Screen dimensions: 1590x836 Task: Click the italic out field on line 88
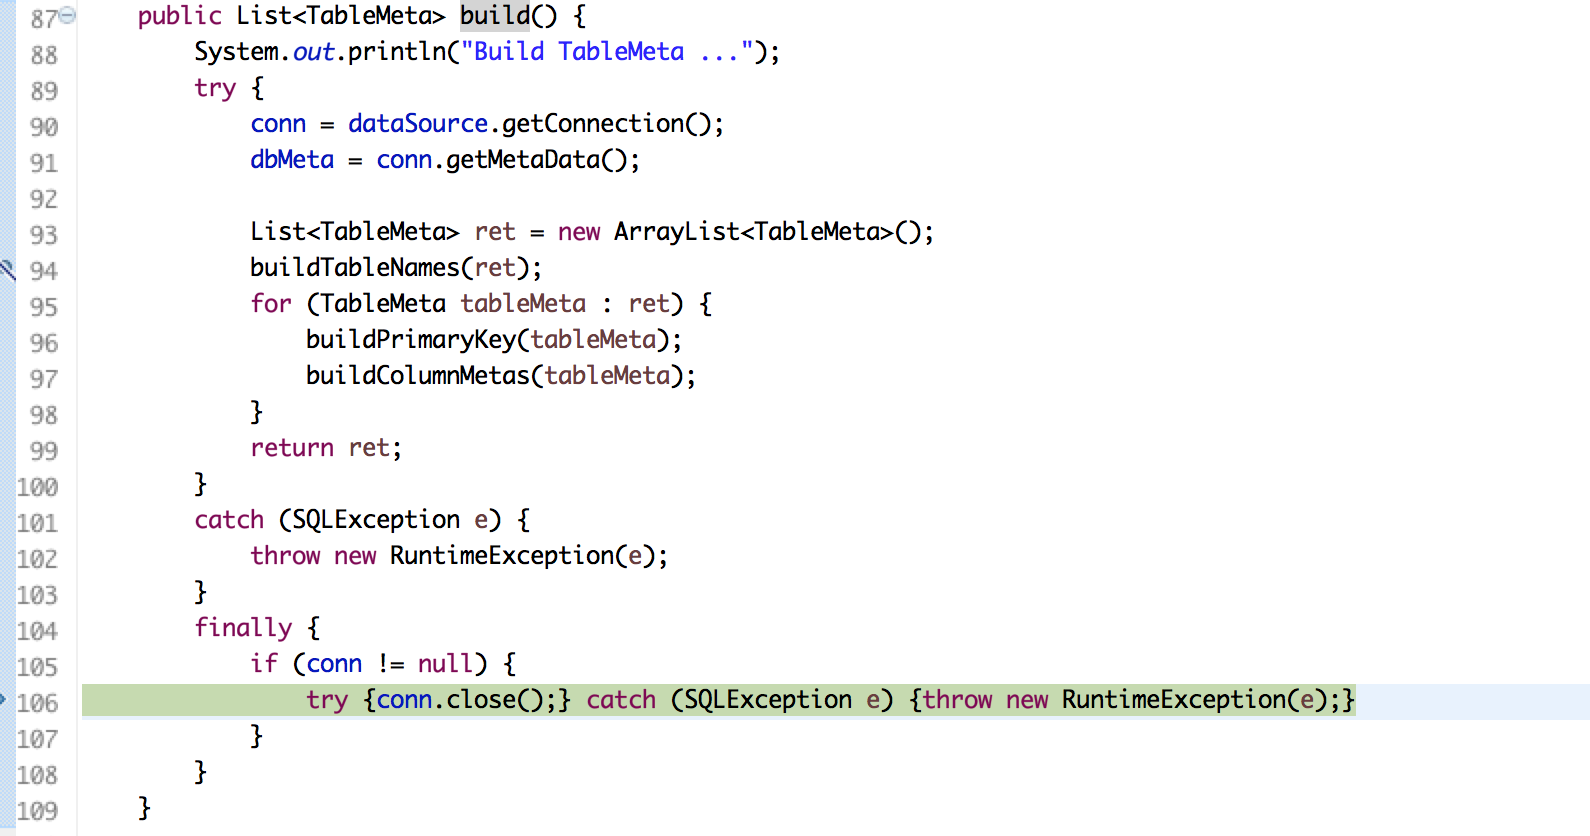click(x=314, y=52)
